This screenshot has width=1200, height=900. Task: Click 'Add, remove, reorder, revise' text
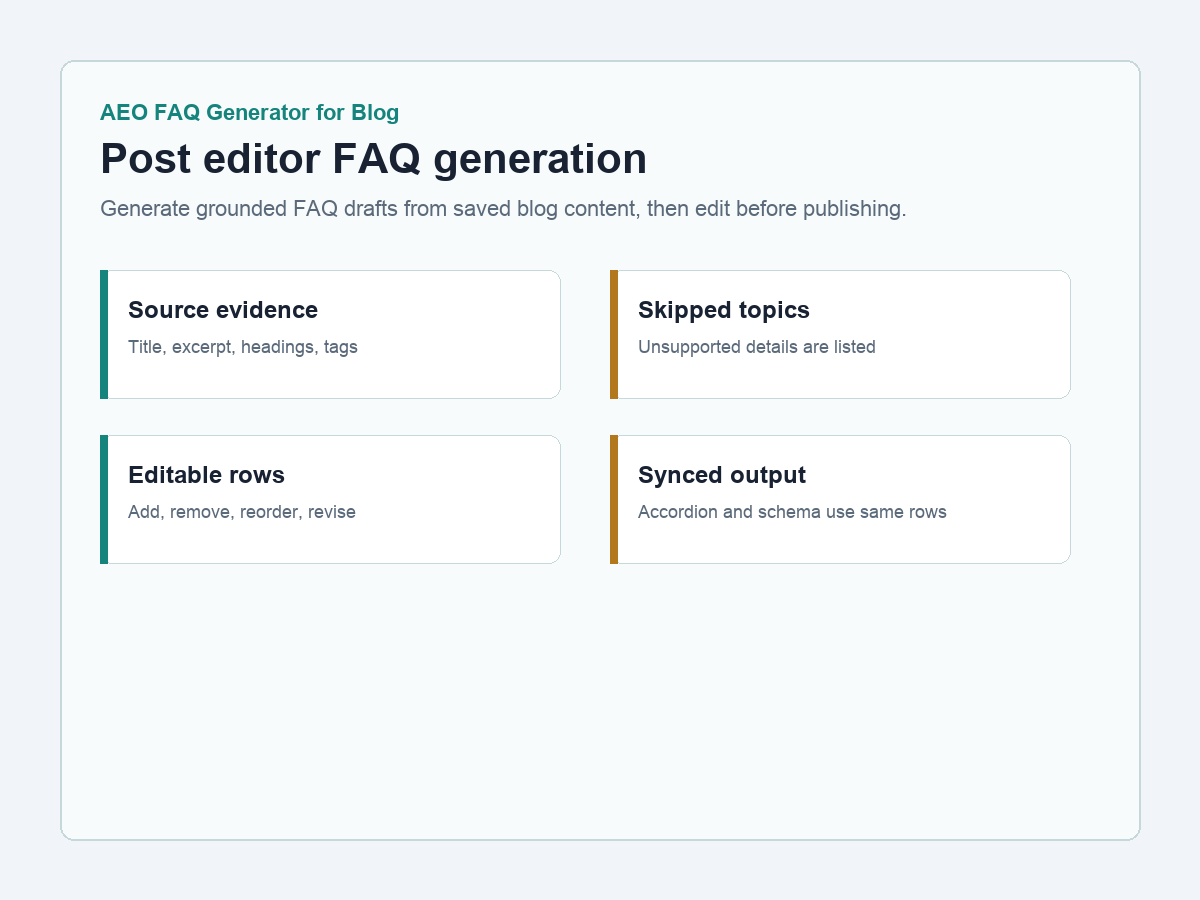[x=242, y=512]
